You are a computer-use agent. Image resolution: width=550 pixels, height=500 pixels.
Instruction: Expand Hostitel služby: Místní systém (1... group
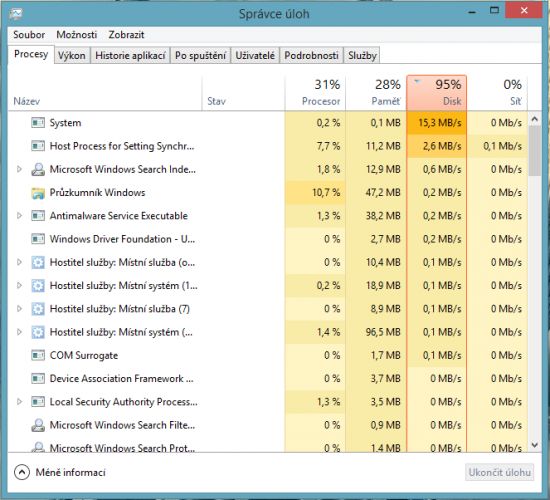pyautogui.click(x=19, y=285)
